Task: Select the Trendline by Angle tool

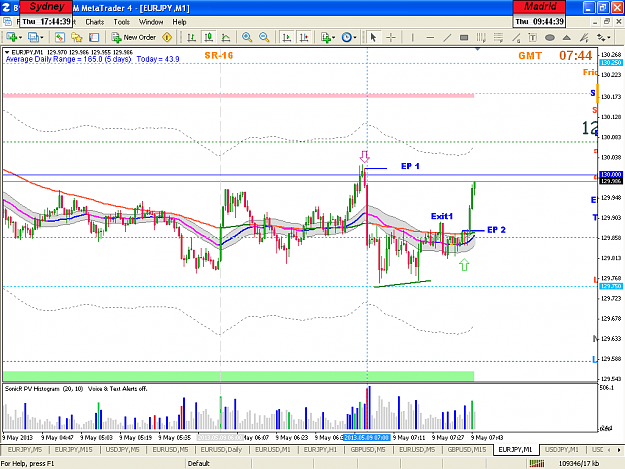Action: [516, 37]
